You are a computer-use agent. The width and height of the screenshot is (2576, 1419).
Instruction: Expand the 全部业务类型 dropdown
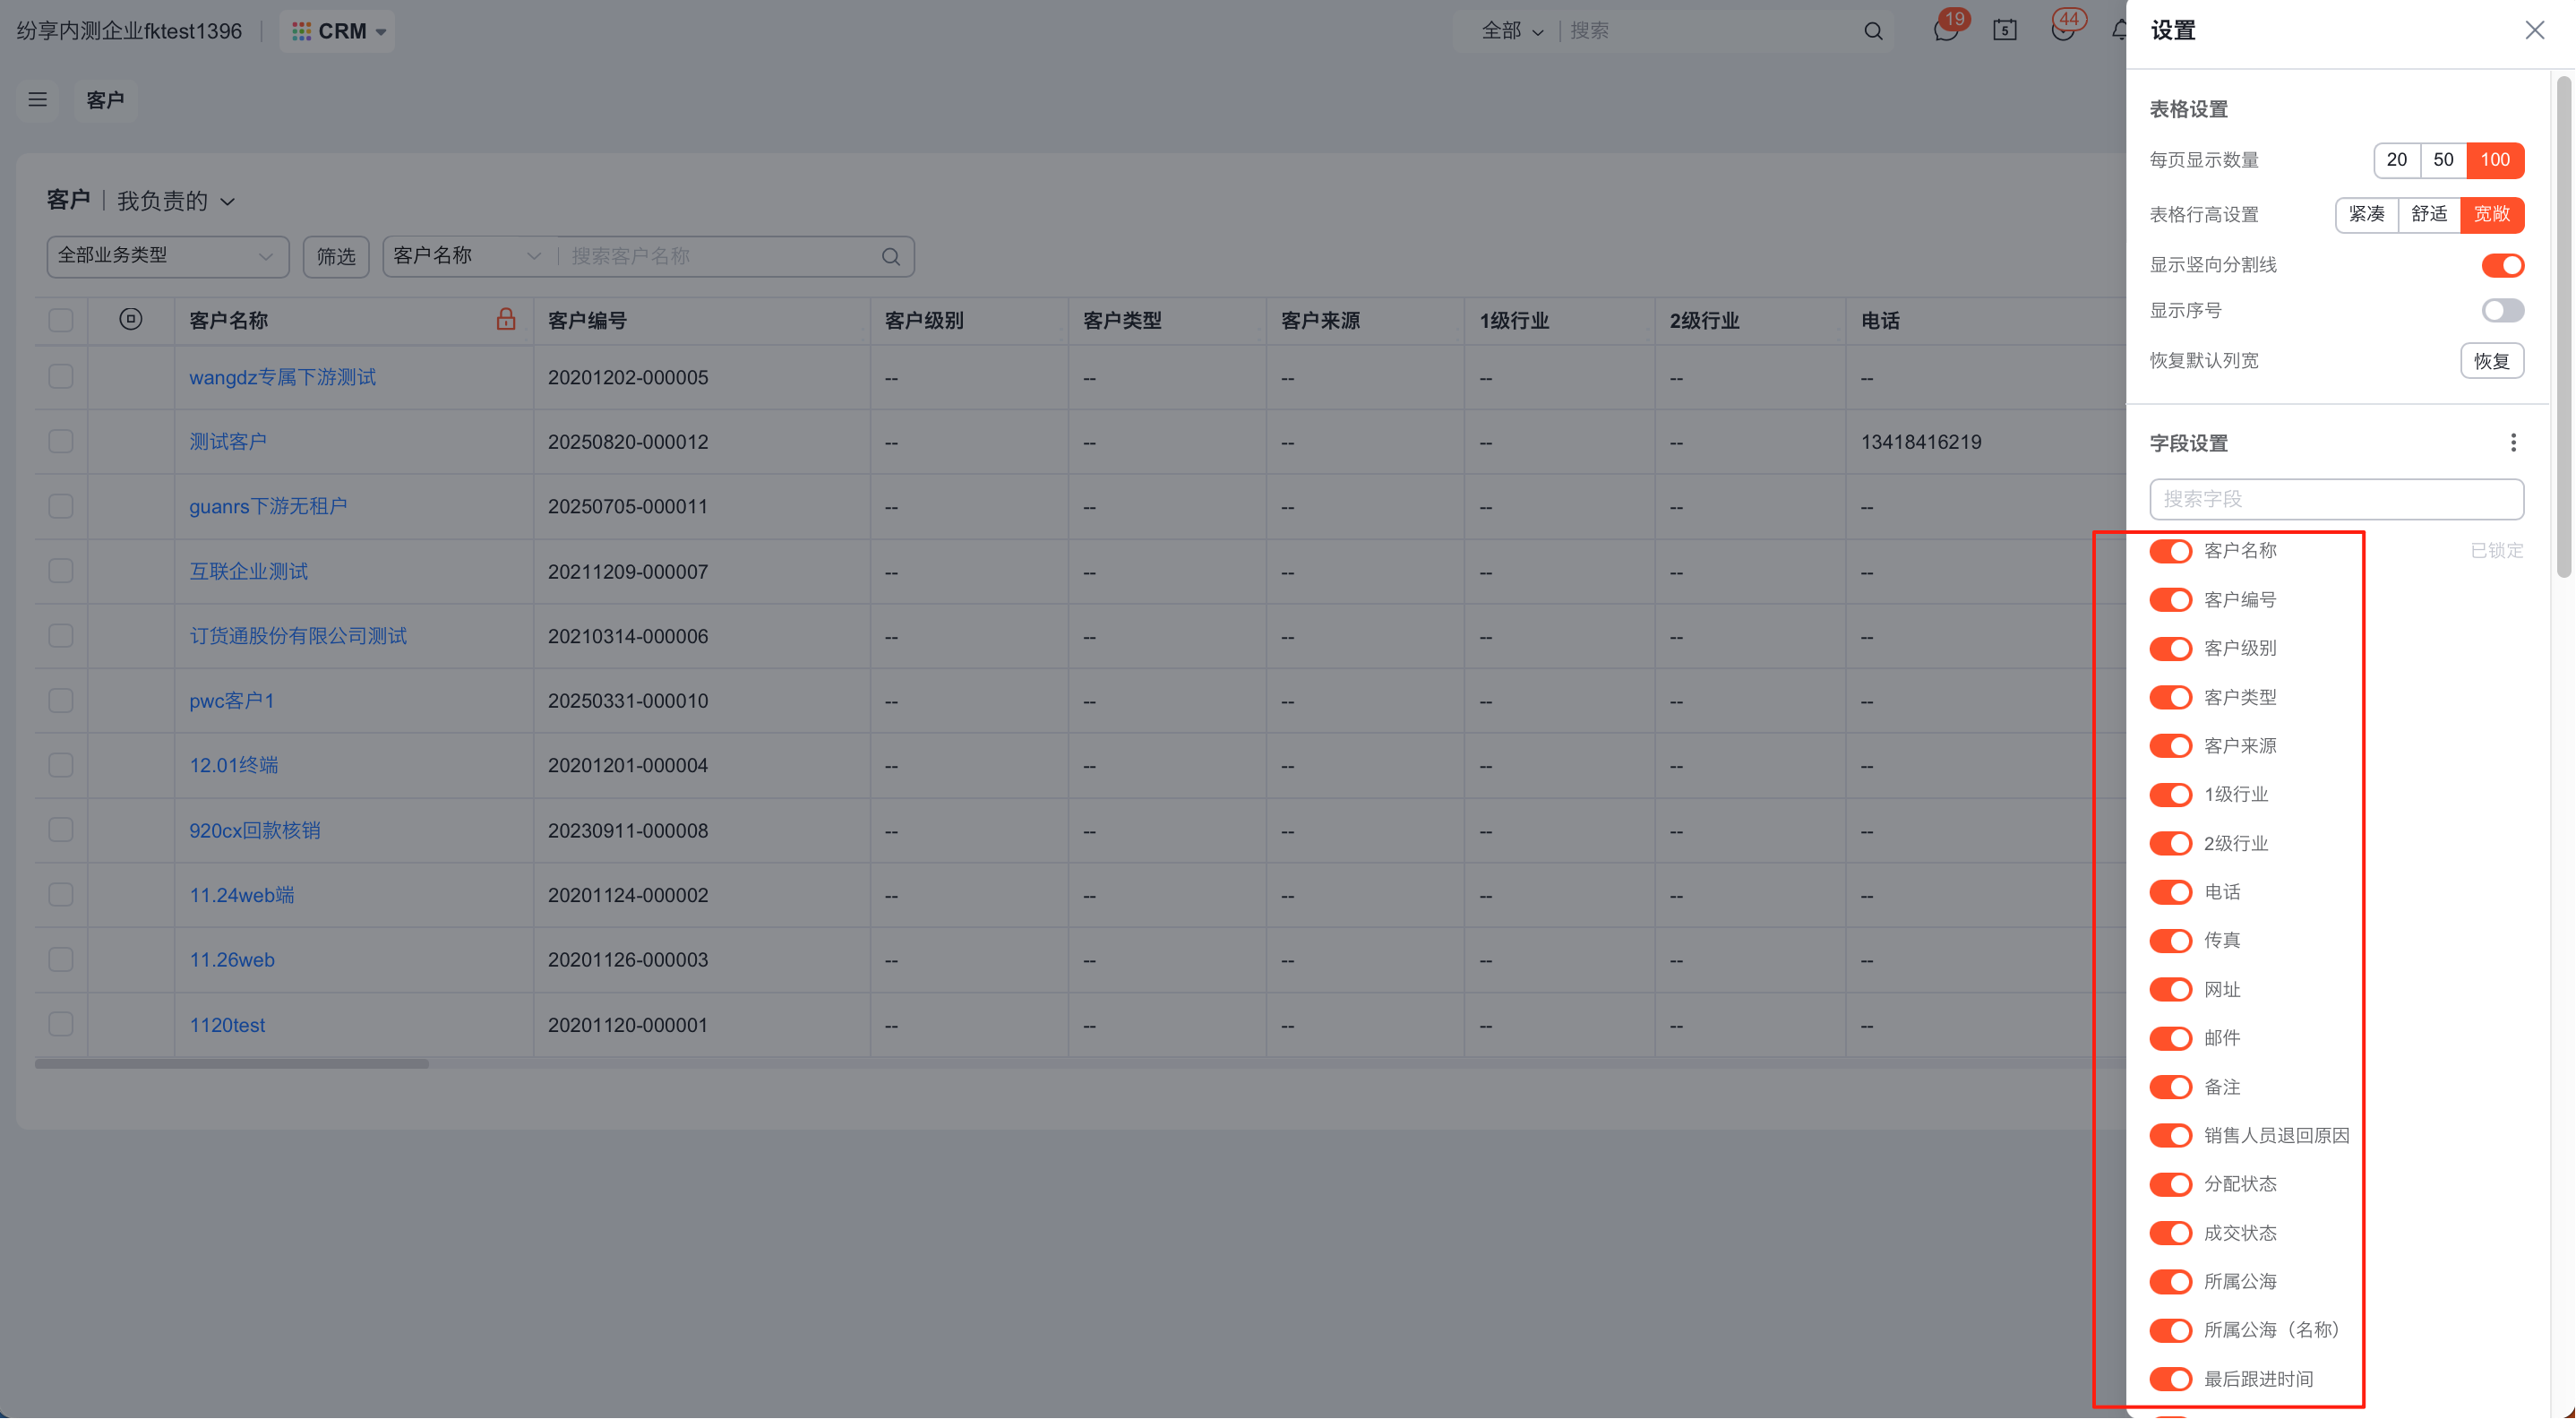167,257
